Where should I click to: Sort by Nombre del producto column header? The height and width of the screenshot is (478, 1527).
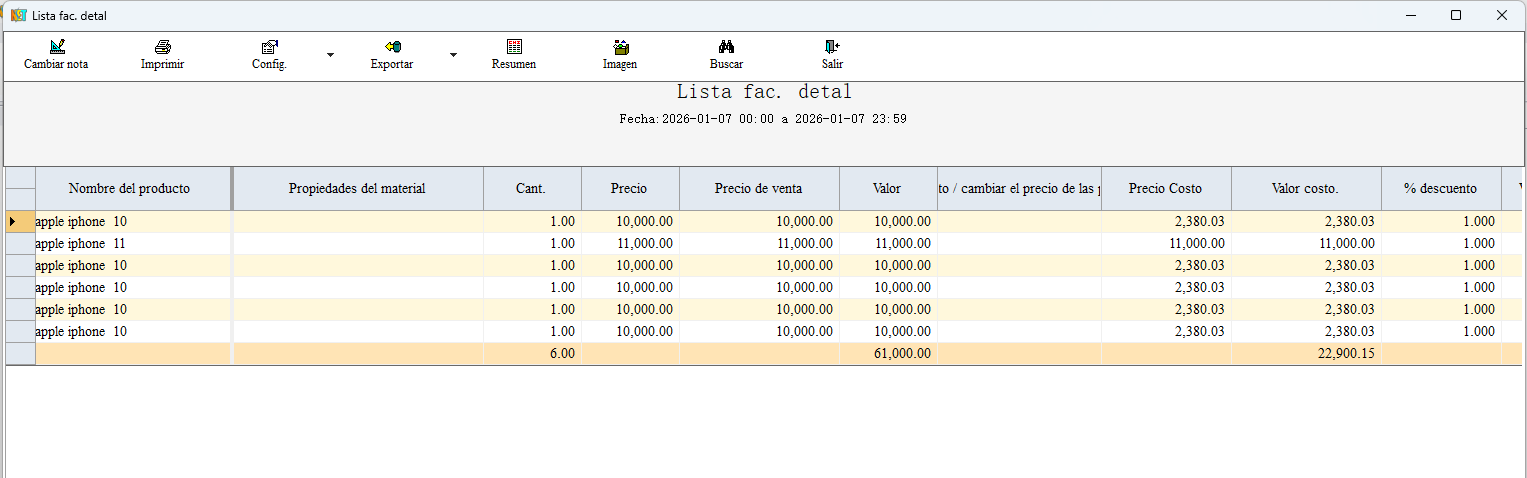(129, 189)
